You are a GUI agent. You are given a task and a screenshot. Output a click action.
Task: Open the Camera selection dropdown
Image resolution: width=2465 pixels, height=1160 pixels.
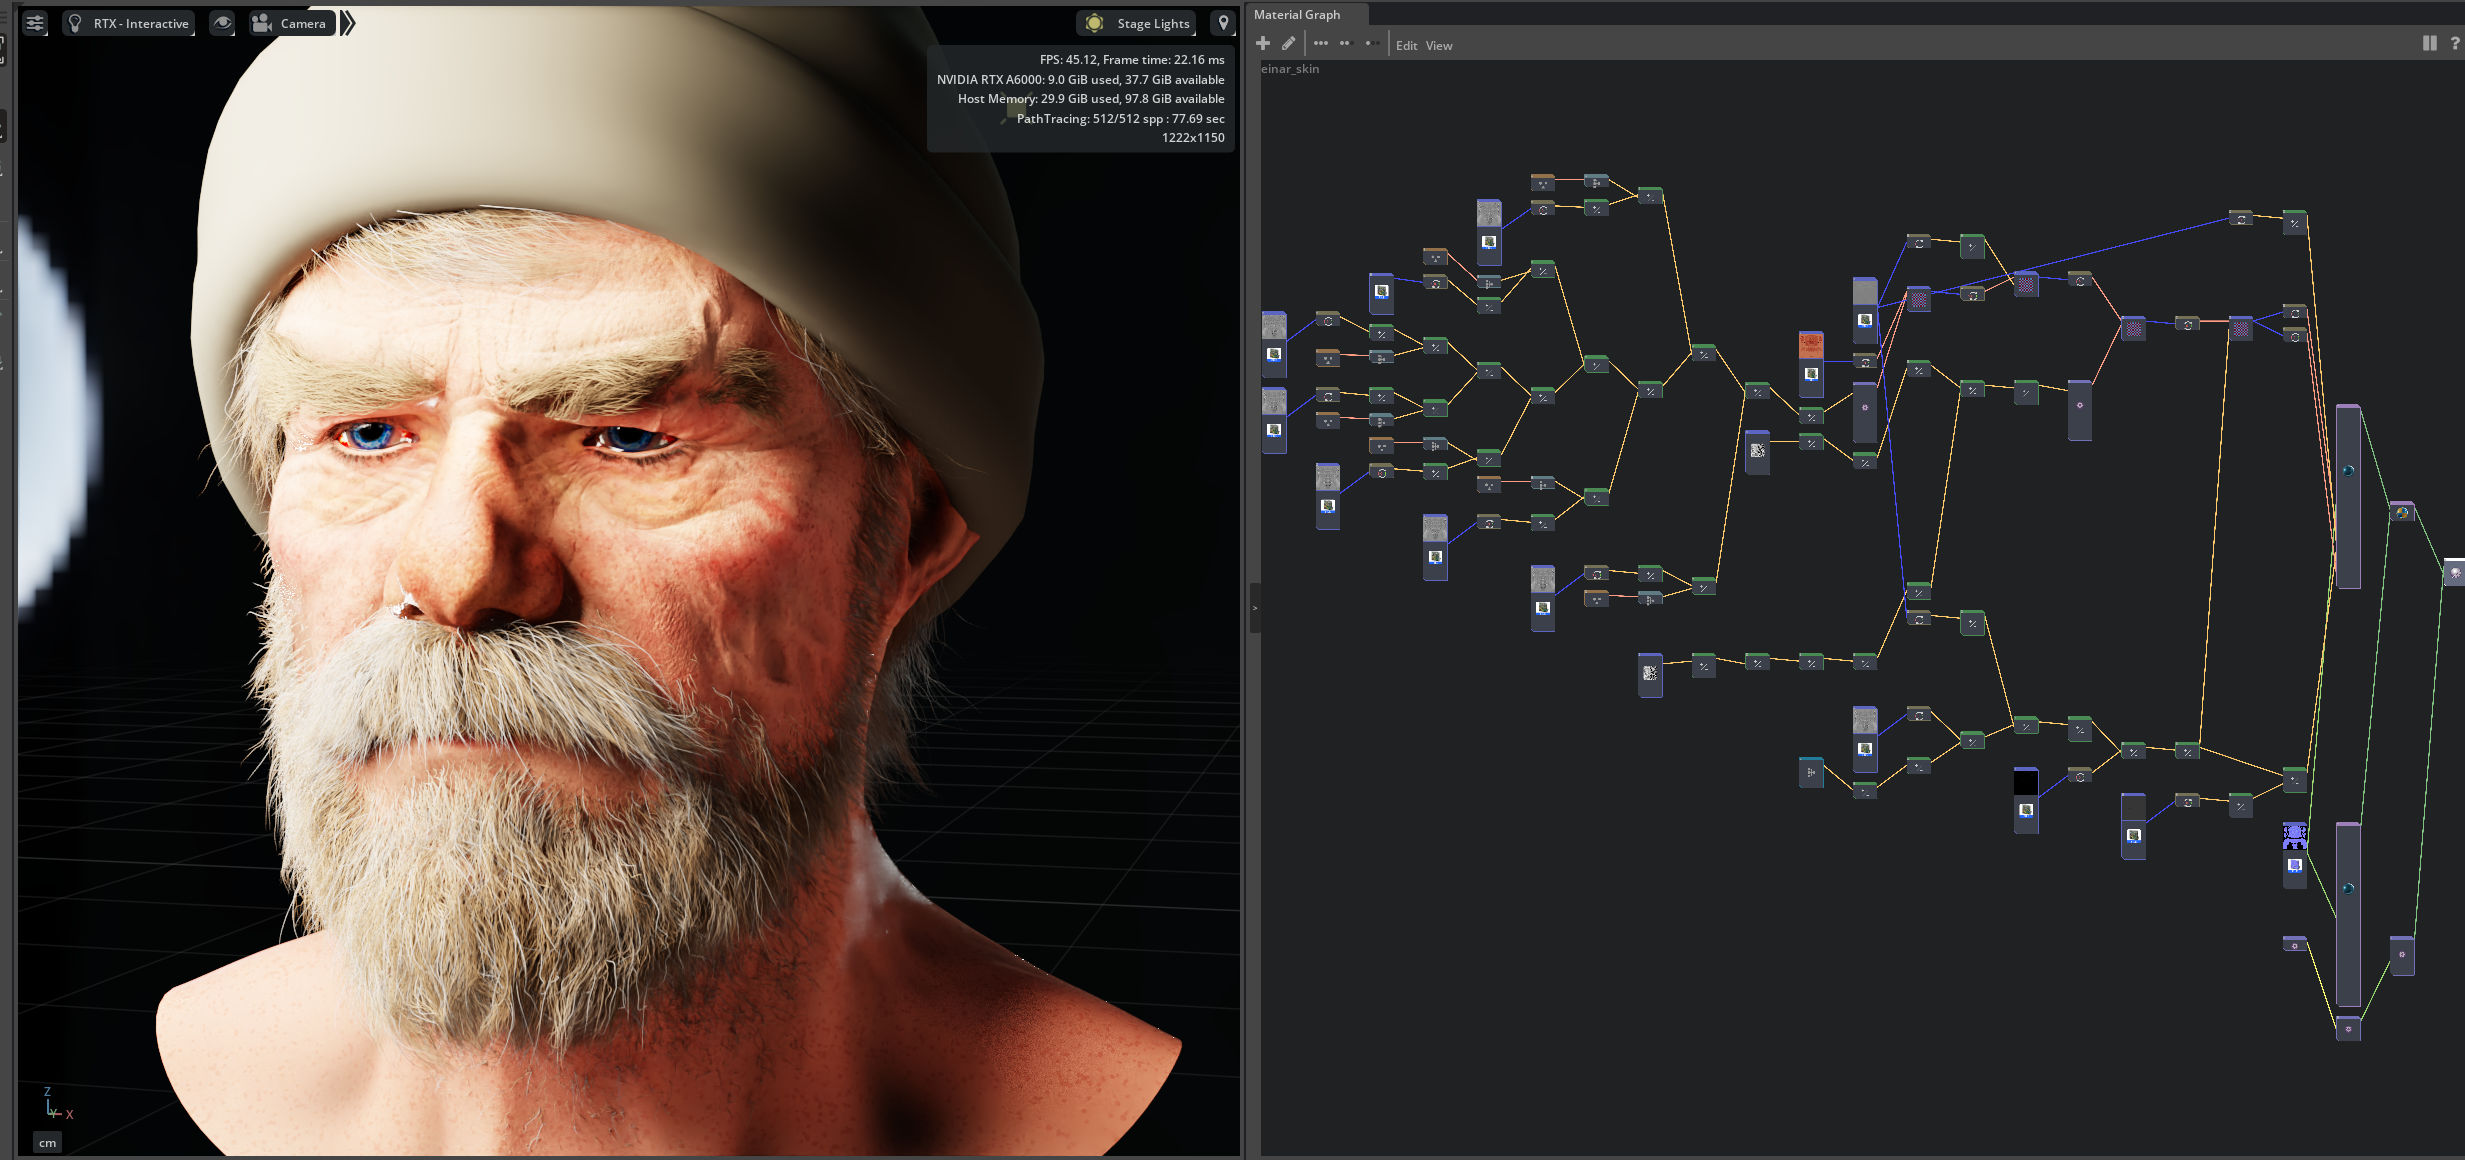tap(291, 23)
